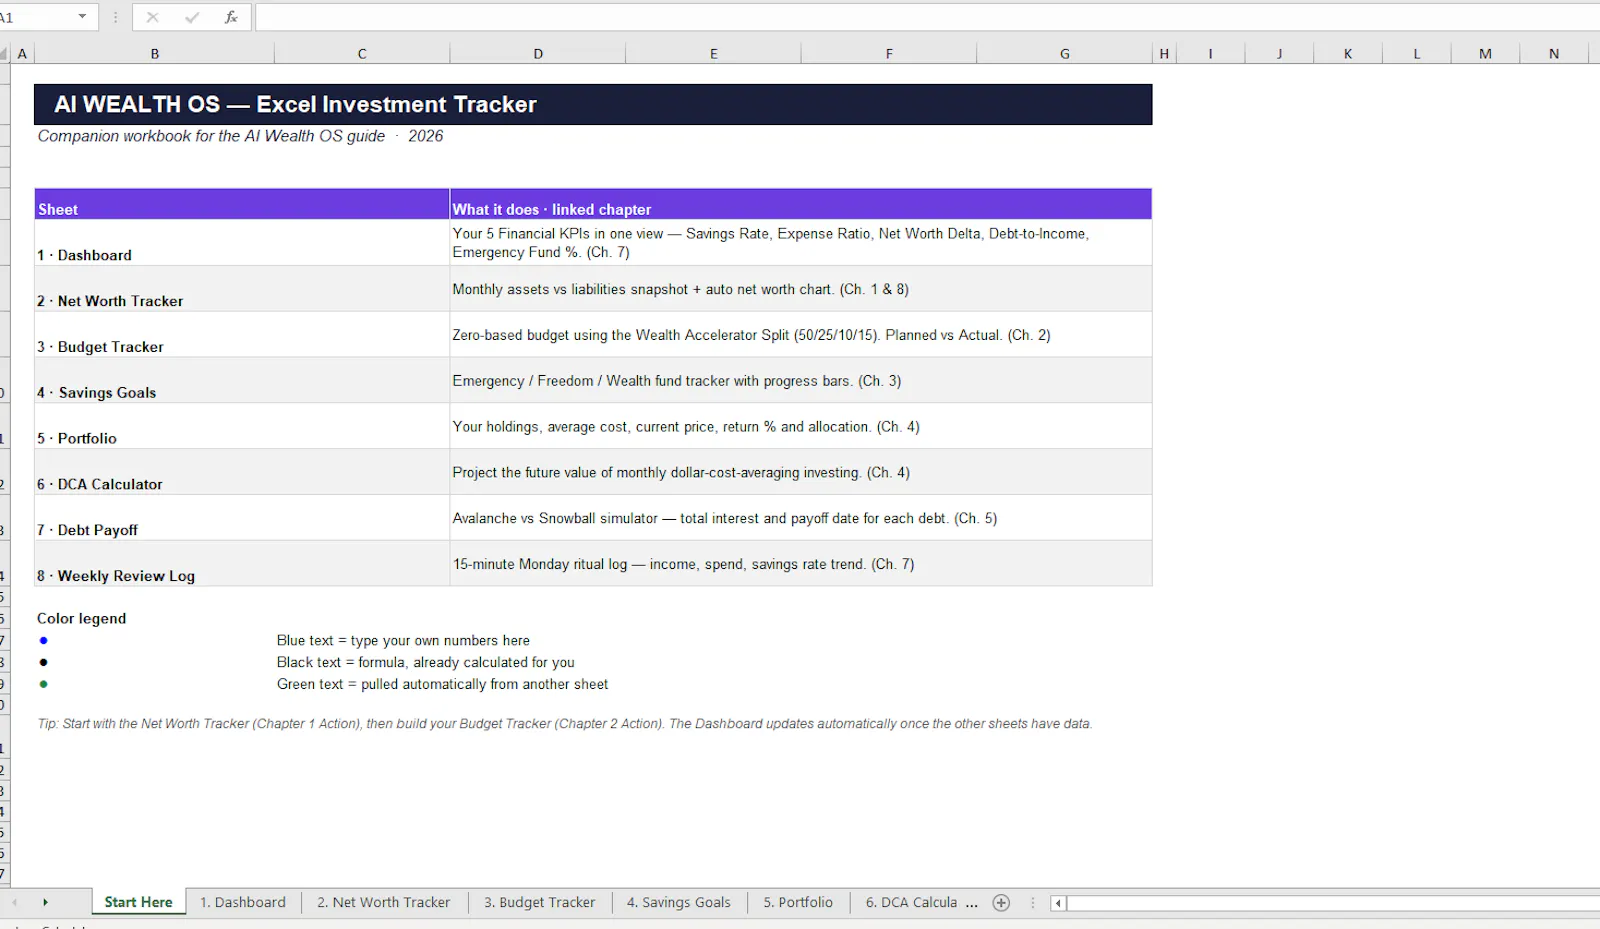Select column G header
The width and height of the screenshot is (1600, 929).
click(1065, 54)
